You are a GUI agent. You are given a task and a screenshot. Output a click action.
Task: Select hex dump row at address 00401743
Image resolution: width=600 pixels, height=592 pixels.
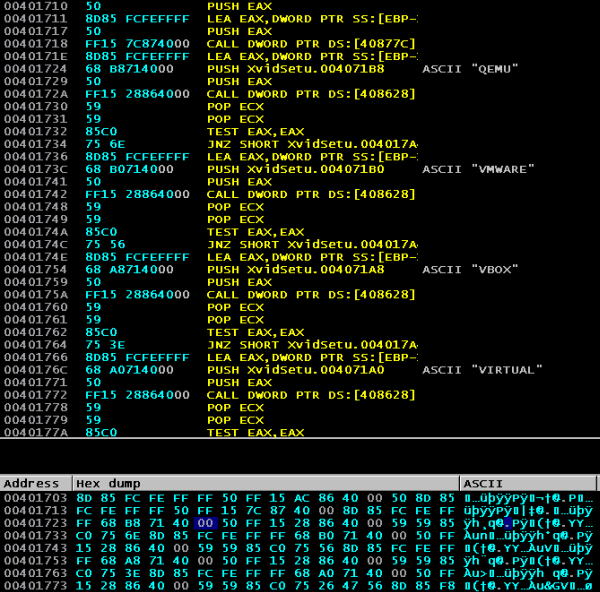298,548
